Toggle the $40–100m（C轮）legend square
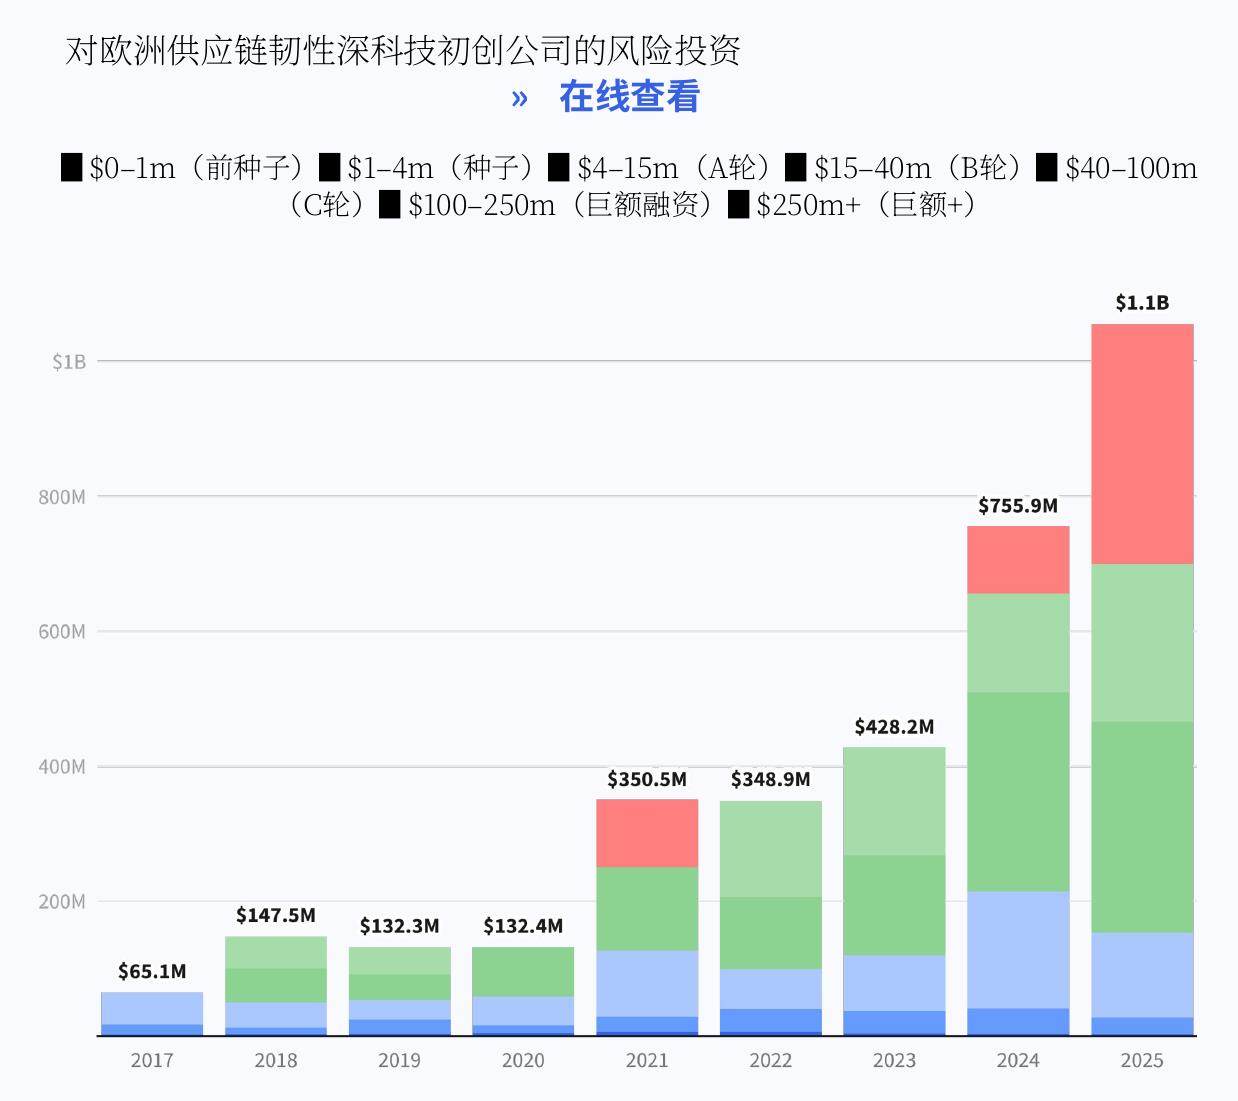Image resolution: width=1238 pixels, height=1101 pixels. 1046,167
